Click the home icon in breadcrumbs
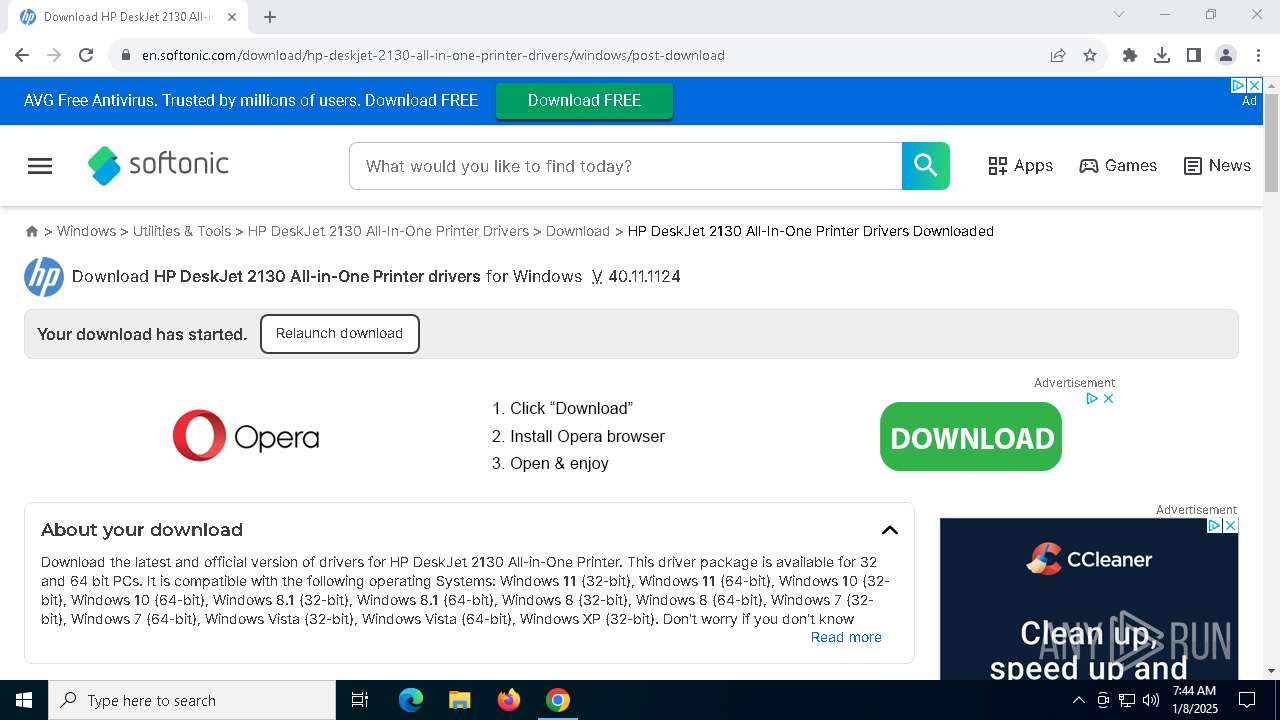The height and width of the screenshot is (720, 1280). [32, 231]
